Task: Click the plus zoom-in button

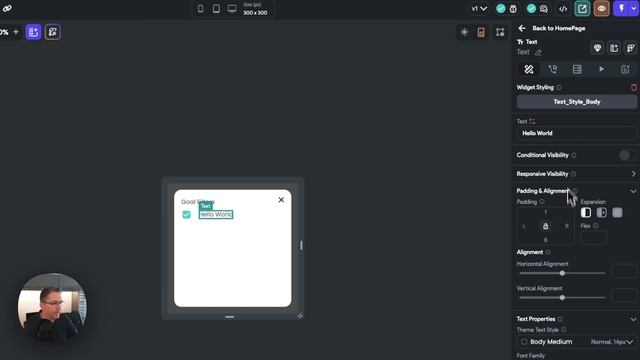Action: (16, 32)
